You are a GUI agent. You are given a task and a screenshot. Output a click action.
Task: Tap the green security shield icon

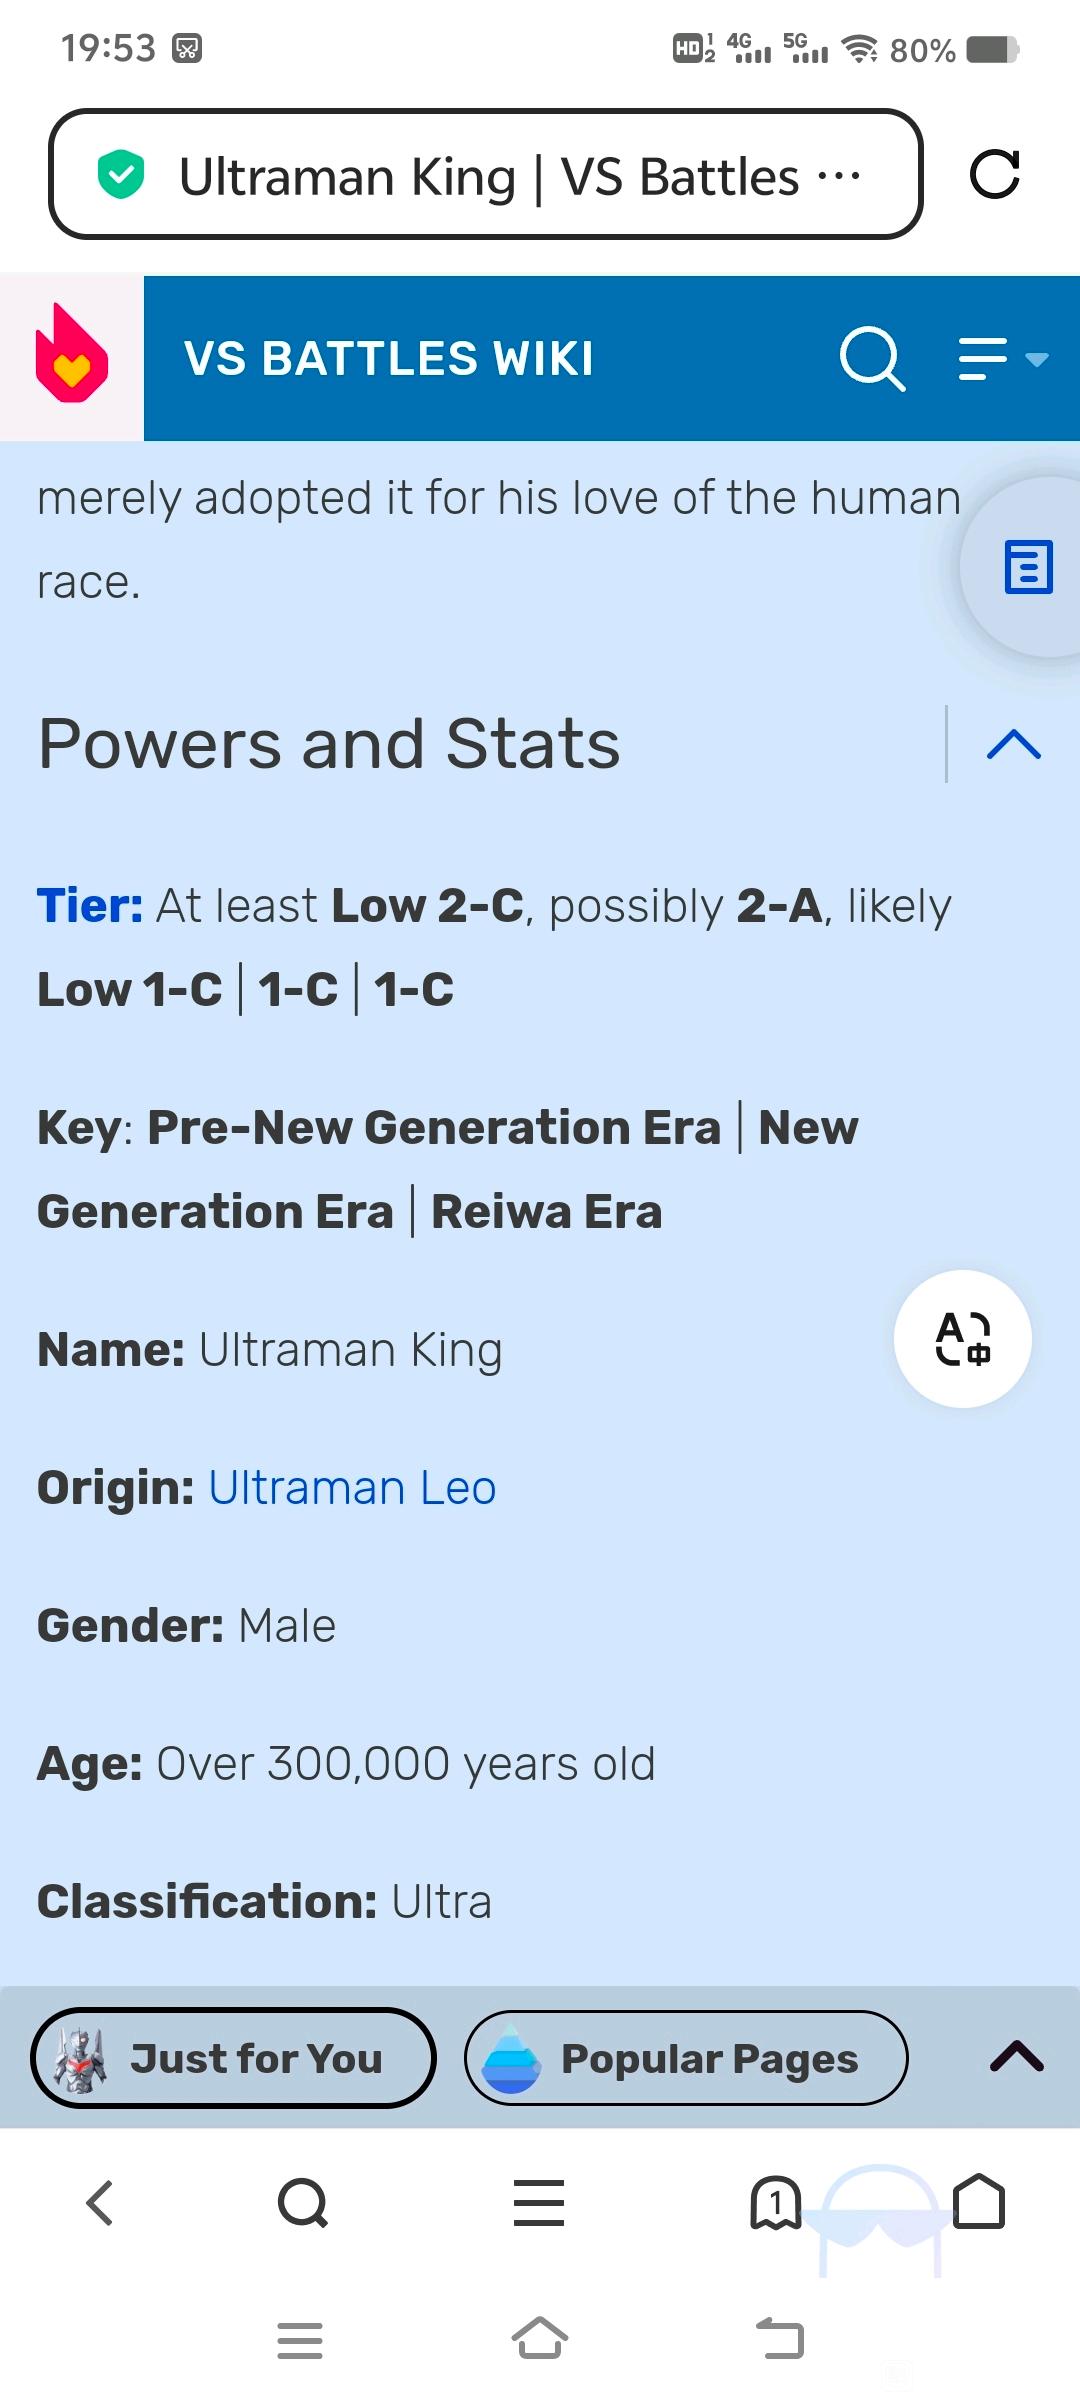pos(121,174)
